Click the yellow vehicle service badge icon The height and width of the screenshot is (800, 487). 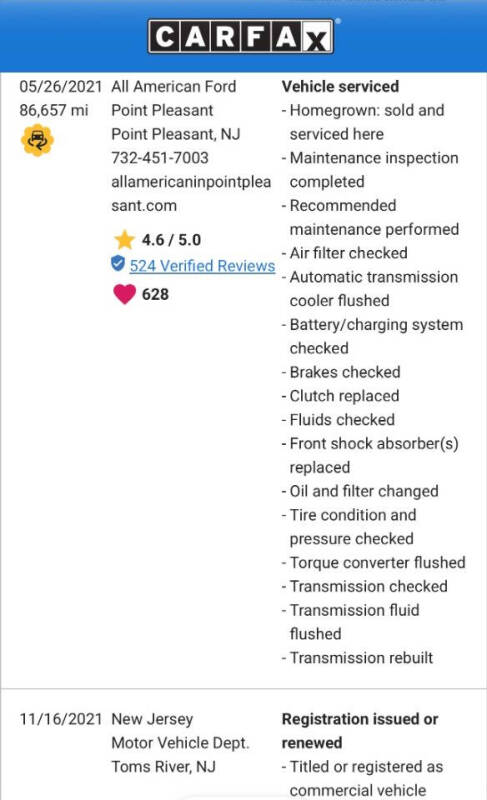click(x=37, y=140)
